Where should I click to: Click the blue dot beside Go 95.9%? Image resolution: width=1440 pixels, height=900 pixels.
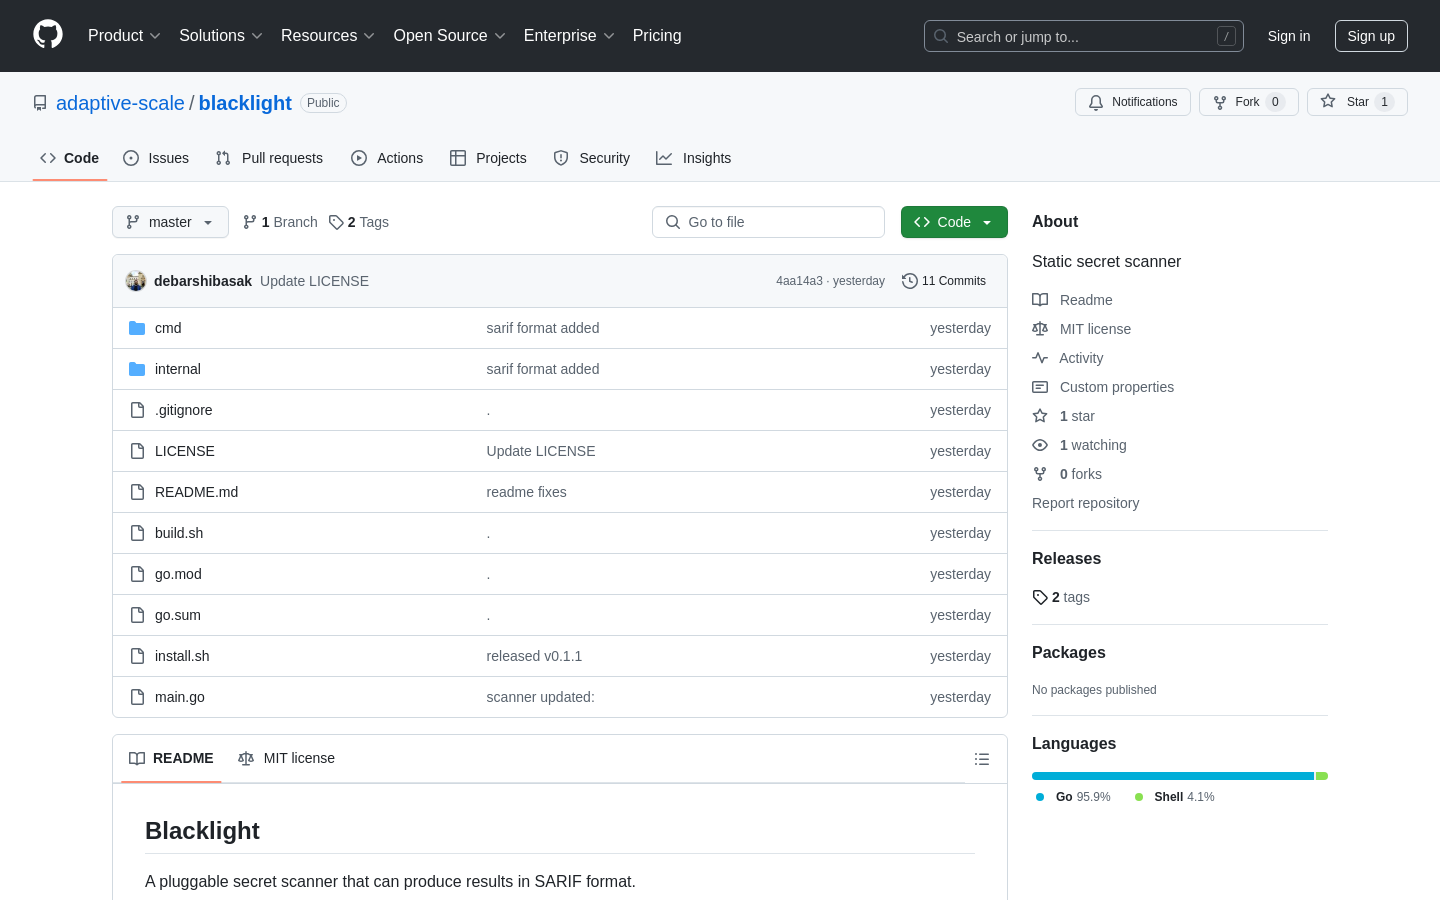click(1040, 797)
